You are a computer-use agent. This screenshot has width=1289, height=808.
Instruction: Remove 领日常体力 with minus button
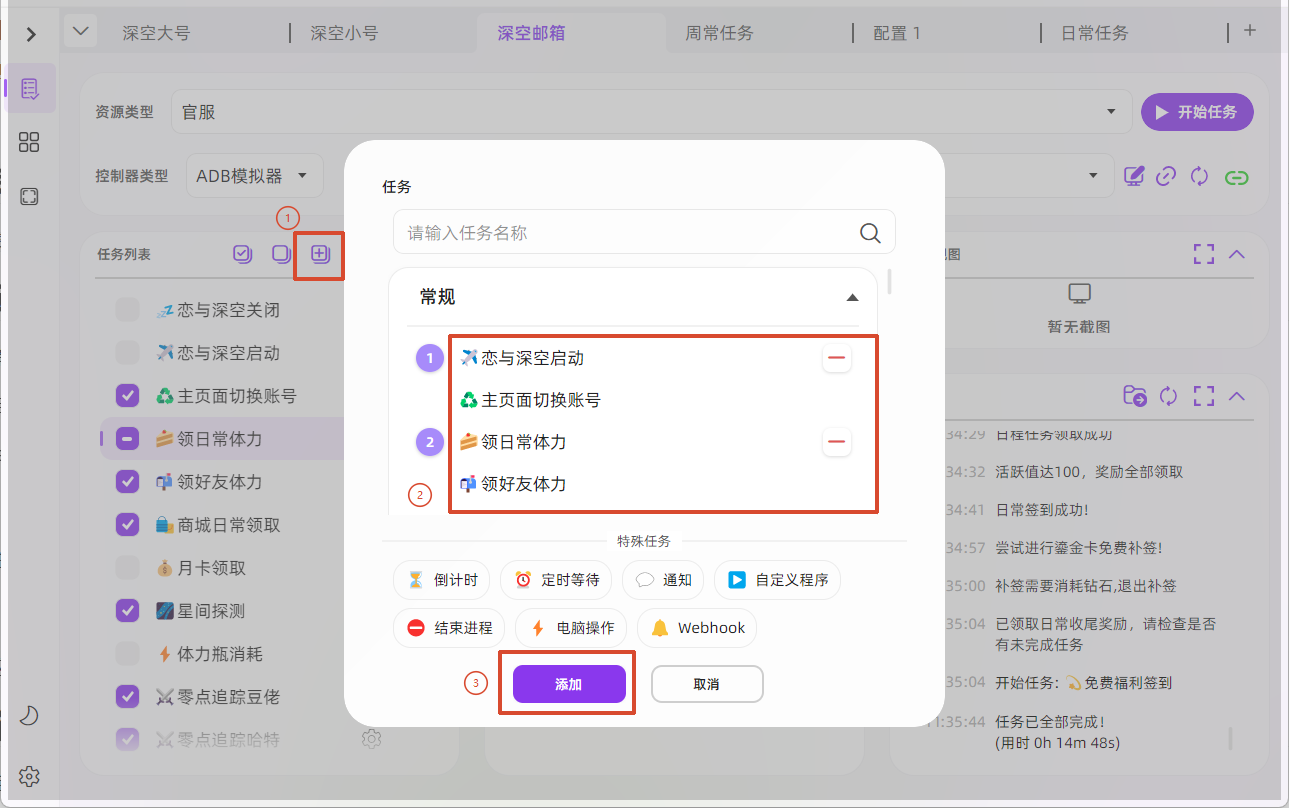(x=837, y=442)
